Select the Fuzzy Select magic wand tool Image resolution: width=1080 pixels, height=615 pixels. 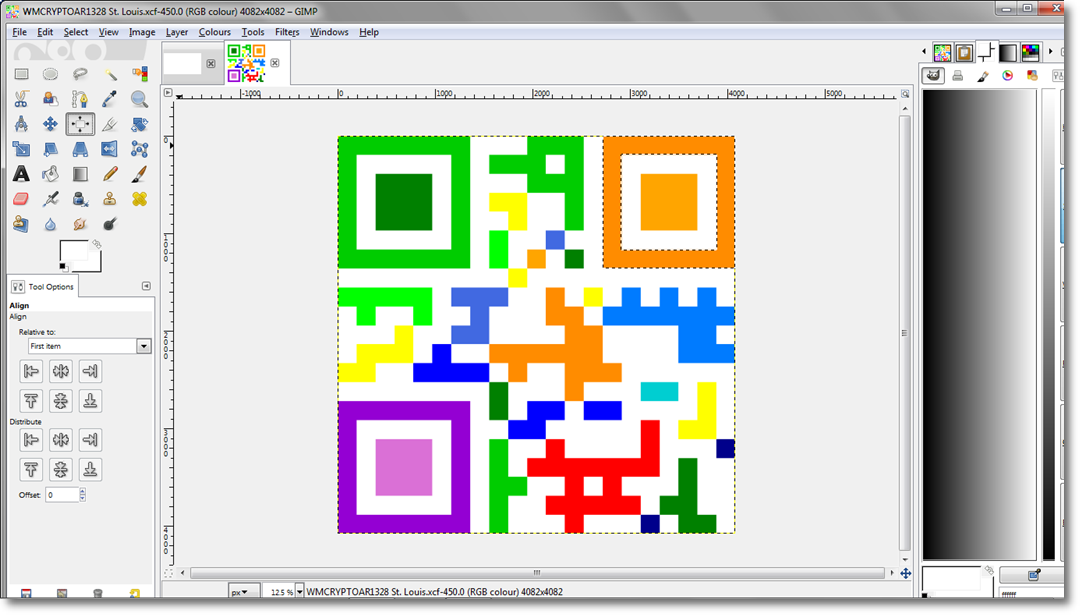coord(110,74)
